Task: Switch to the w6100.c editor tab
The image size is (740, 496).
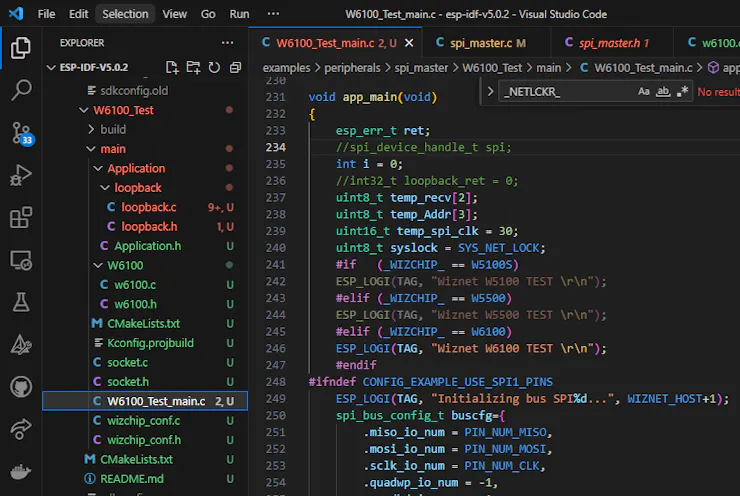Action: [x=706, y=43]
